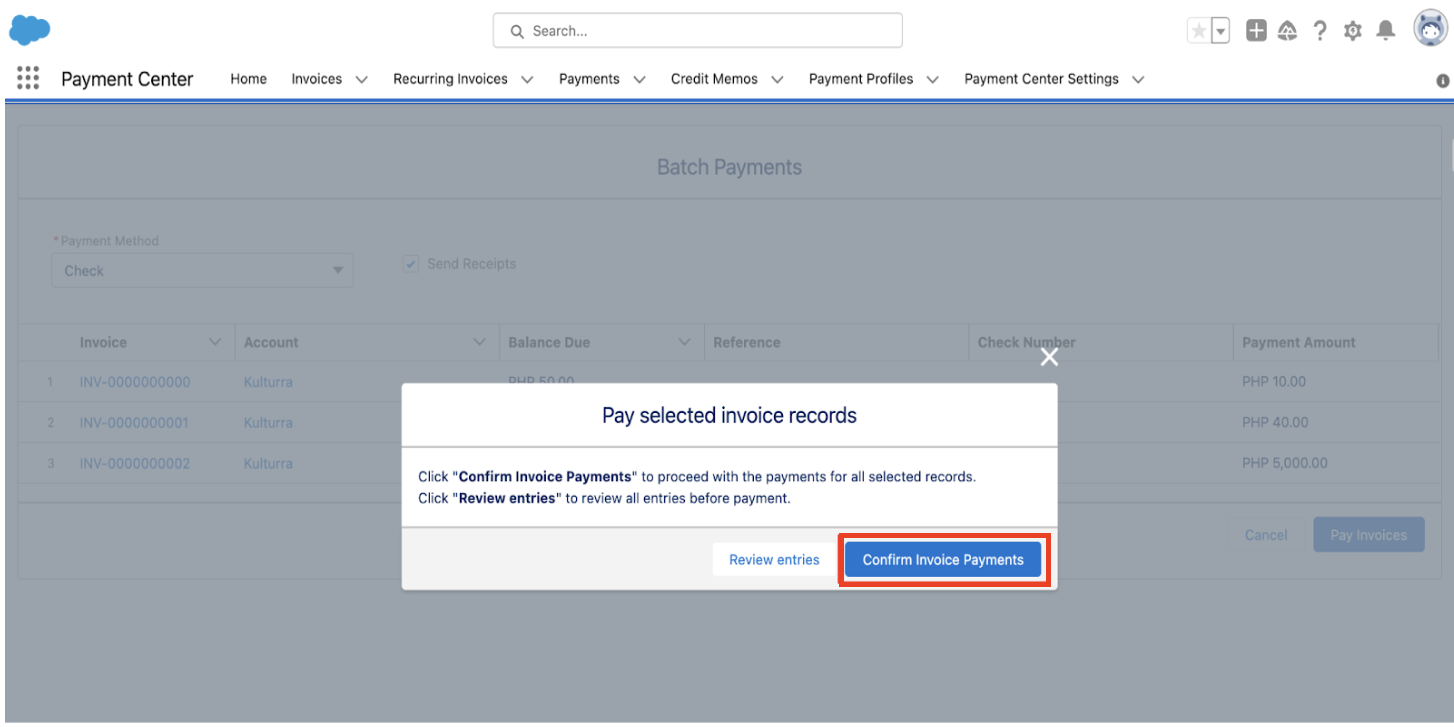Open the Account column header chevron
Viewport: 1454px width, 727px height.
pyautogui.click(x=478, y=342)
